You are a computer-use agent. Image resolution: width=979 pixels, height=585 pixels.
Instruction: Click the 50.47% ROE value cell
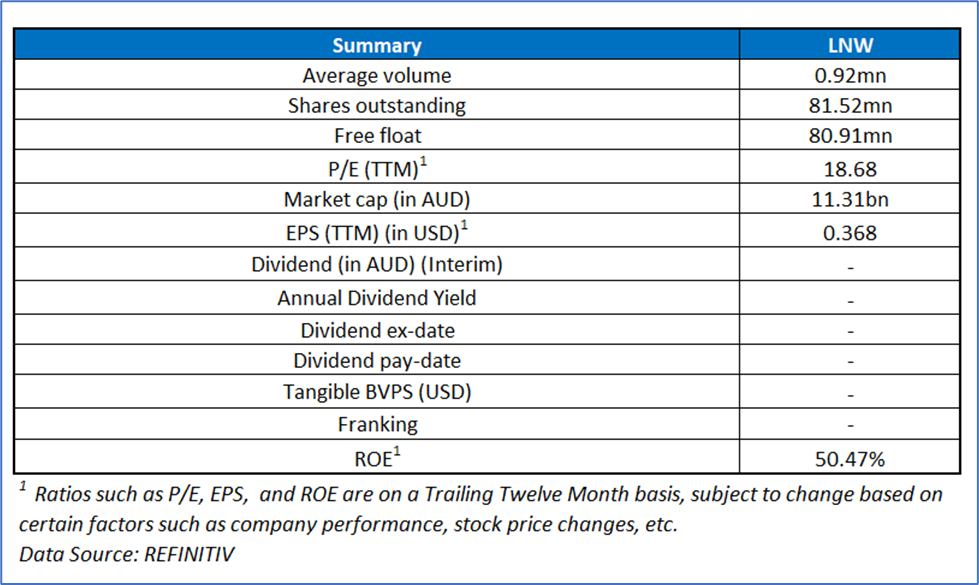[850, 456]
